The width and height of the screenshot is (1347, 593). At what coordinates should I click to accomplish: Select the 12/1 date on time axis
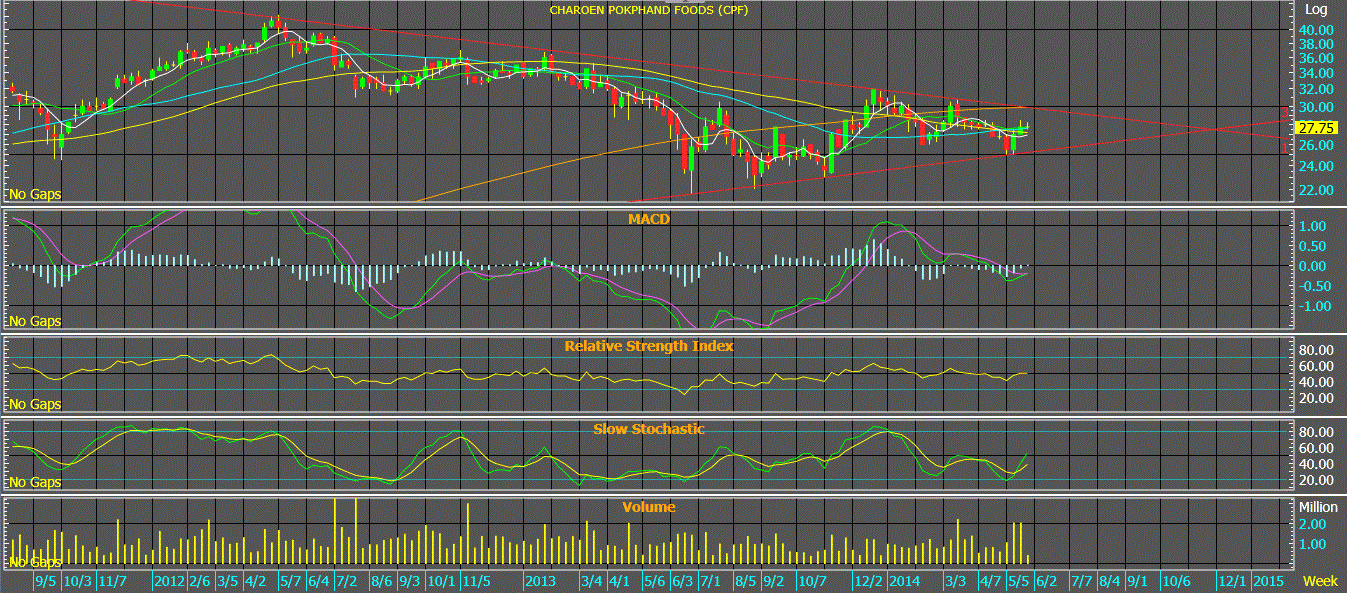click(x=1231, y=581)
